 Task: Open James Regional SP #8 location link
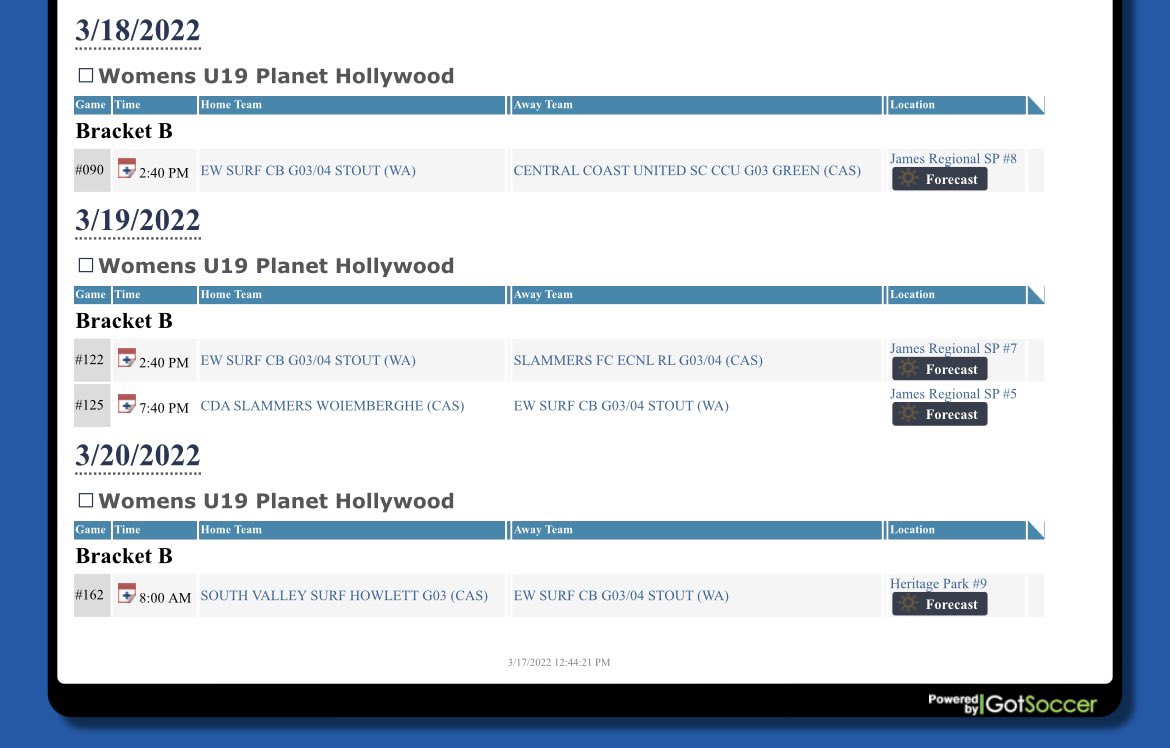tap(953, 158)
